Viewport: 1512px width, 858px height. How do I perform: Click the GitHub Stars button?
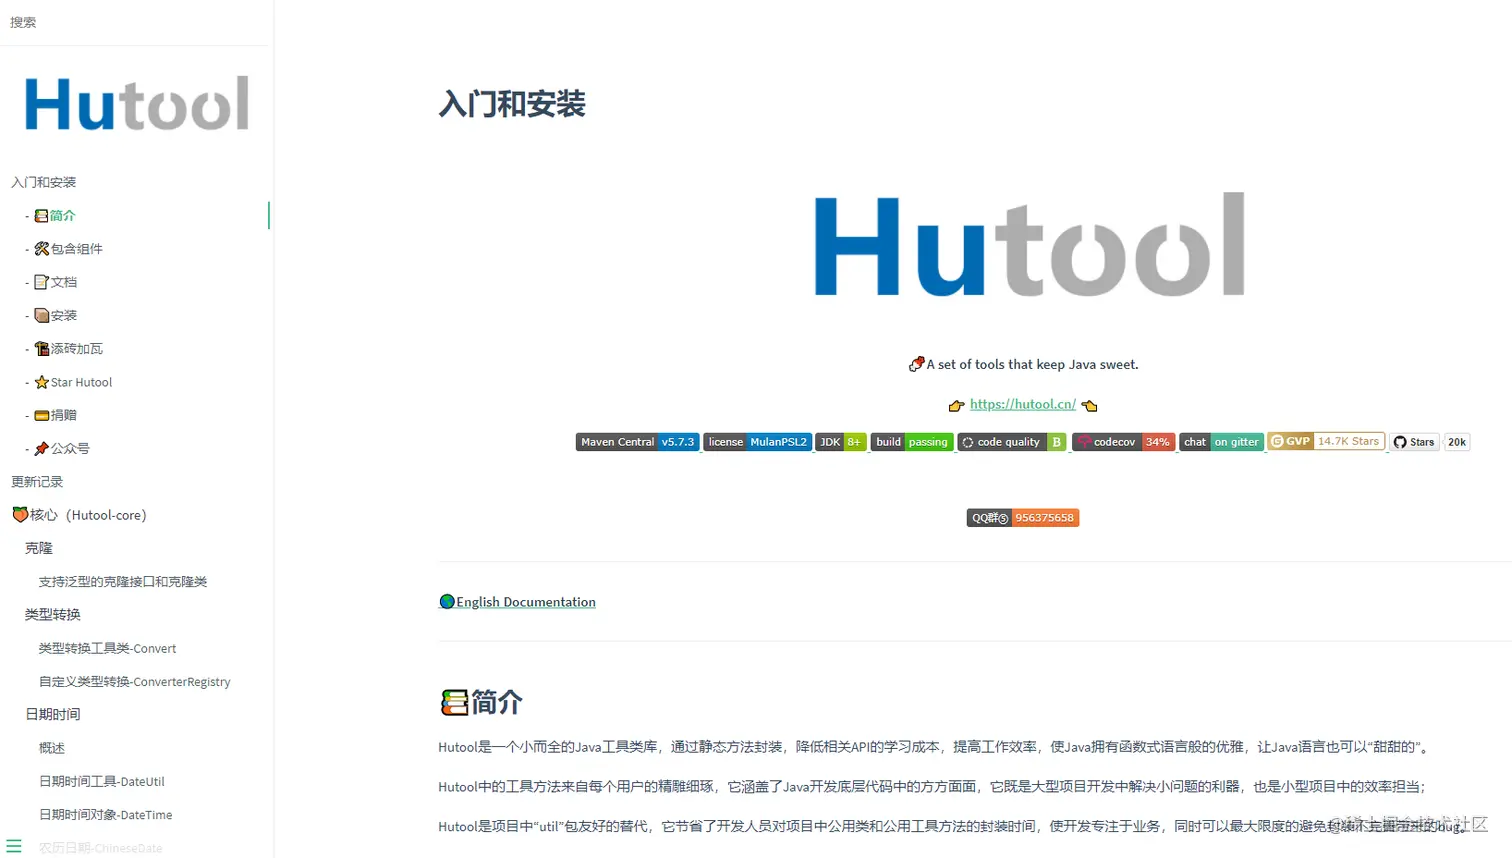click(x=1414, y=442)
